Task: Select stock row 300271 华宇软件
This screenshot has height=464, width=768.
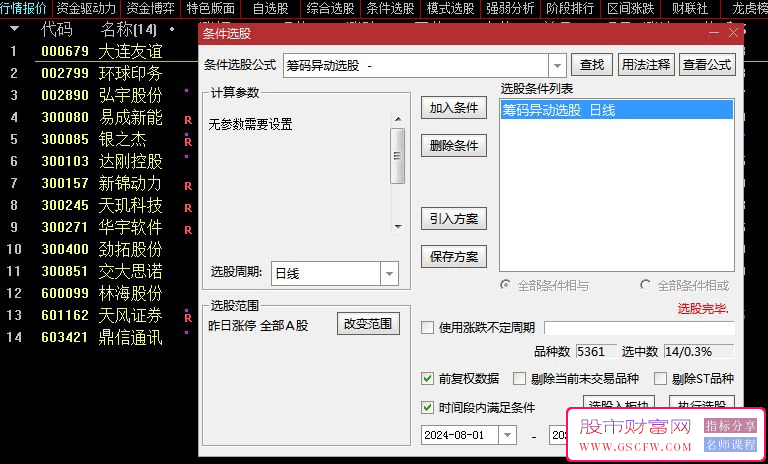Action: 98,227
